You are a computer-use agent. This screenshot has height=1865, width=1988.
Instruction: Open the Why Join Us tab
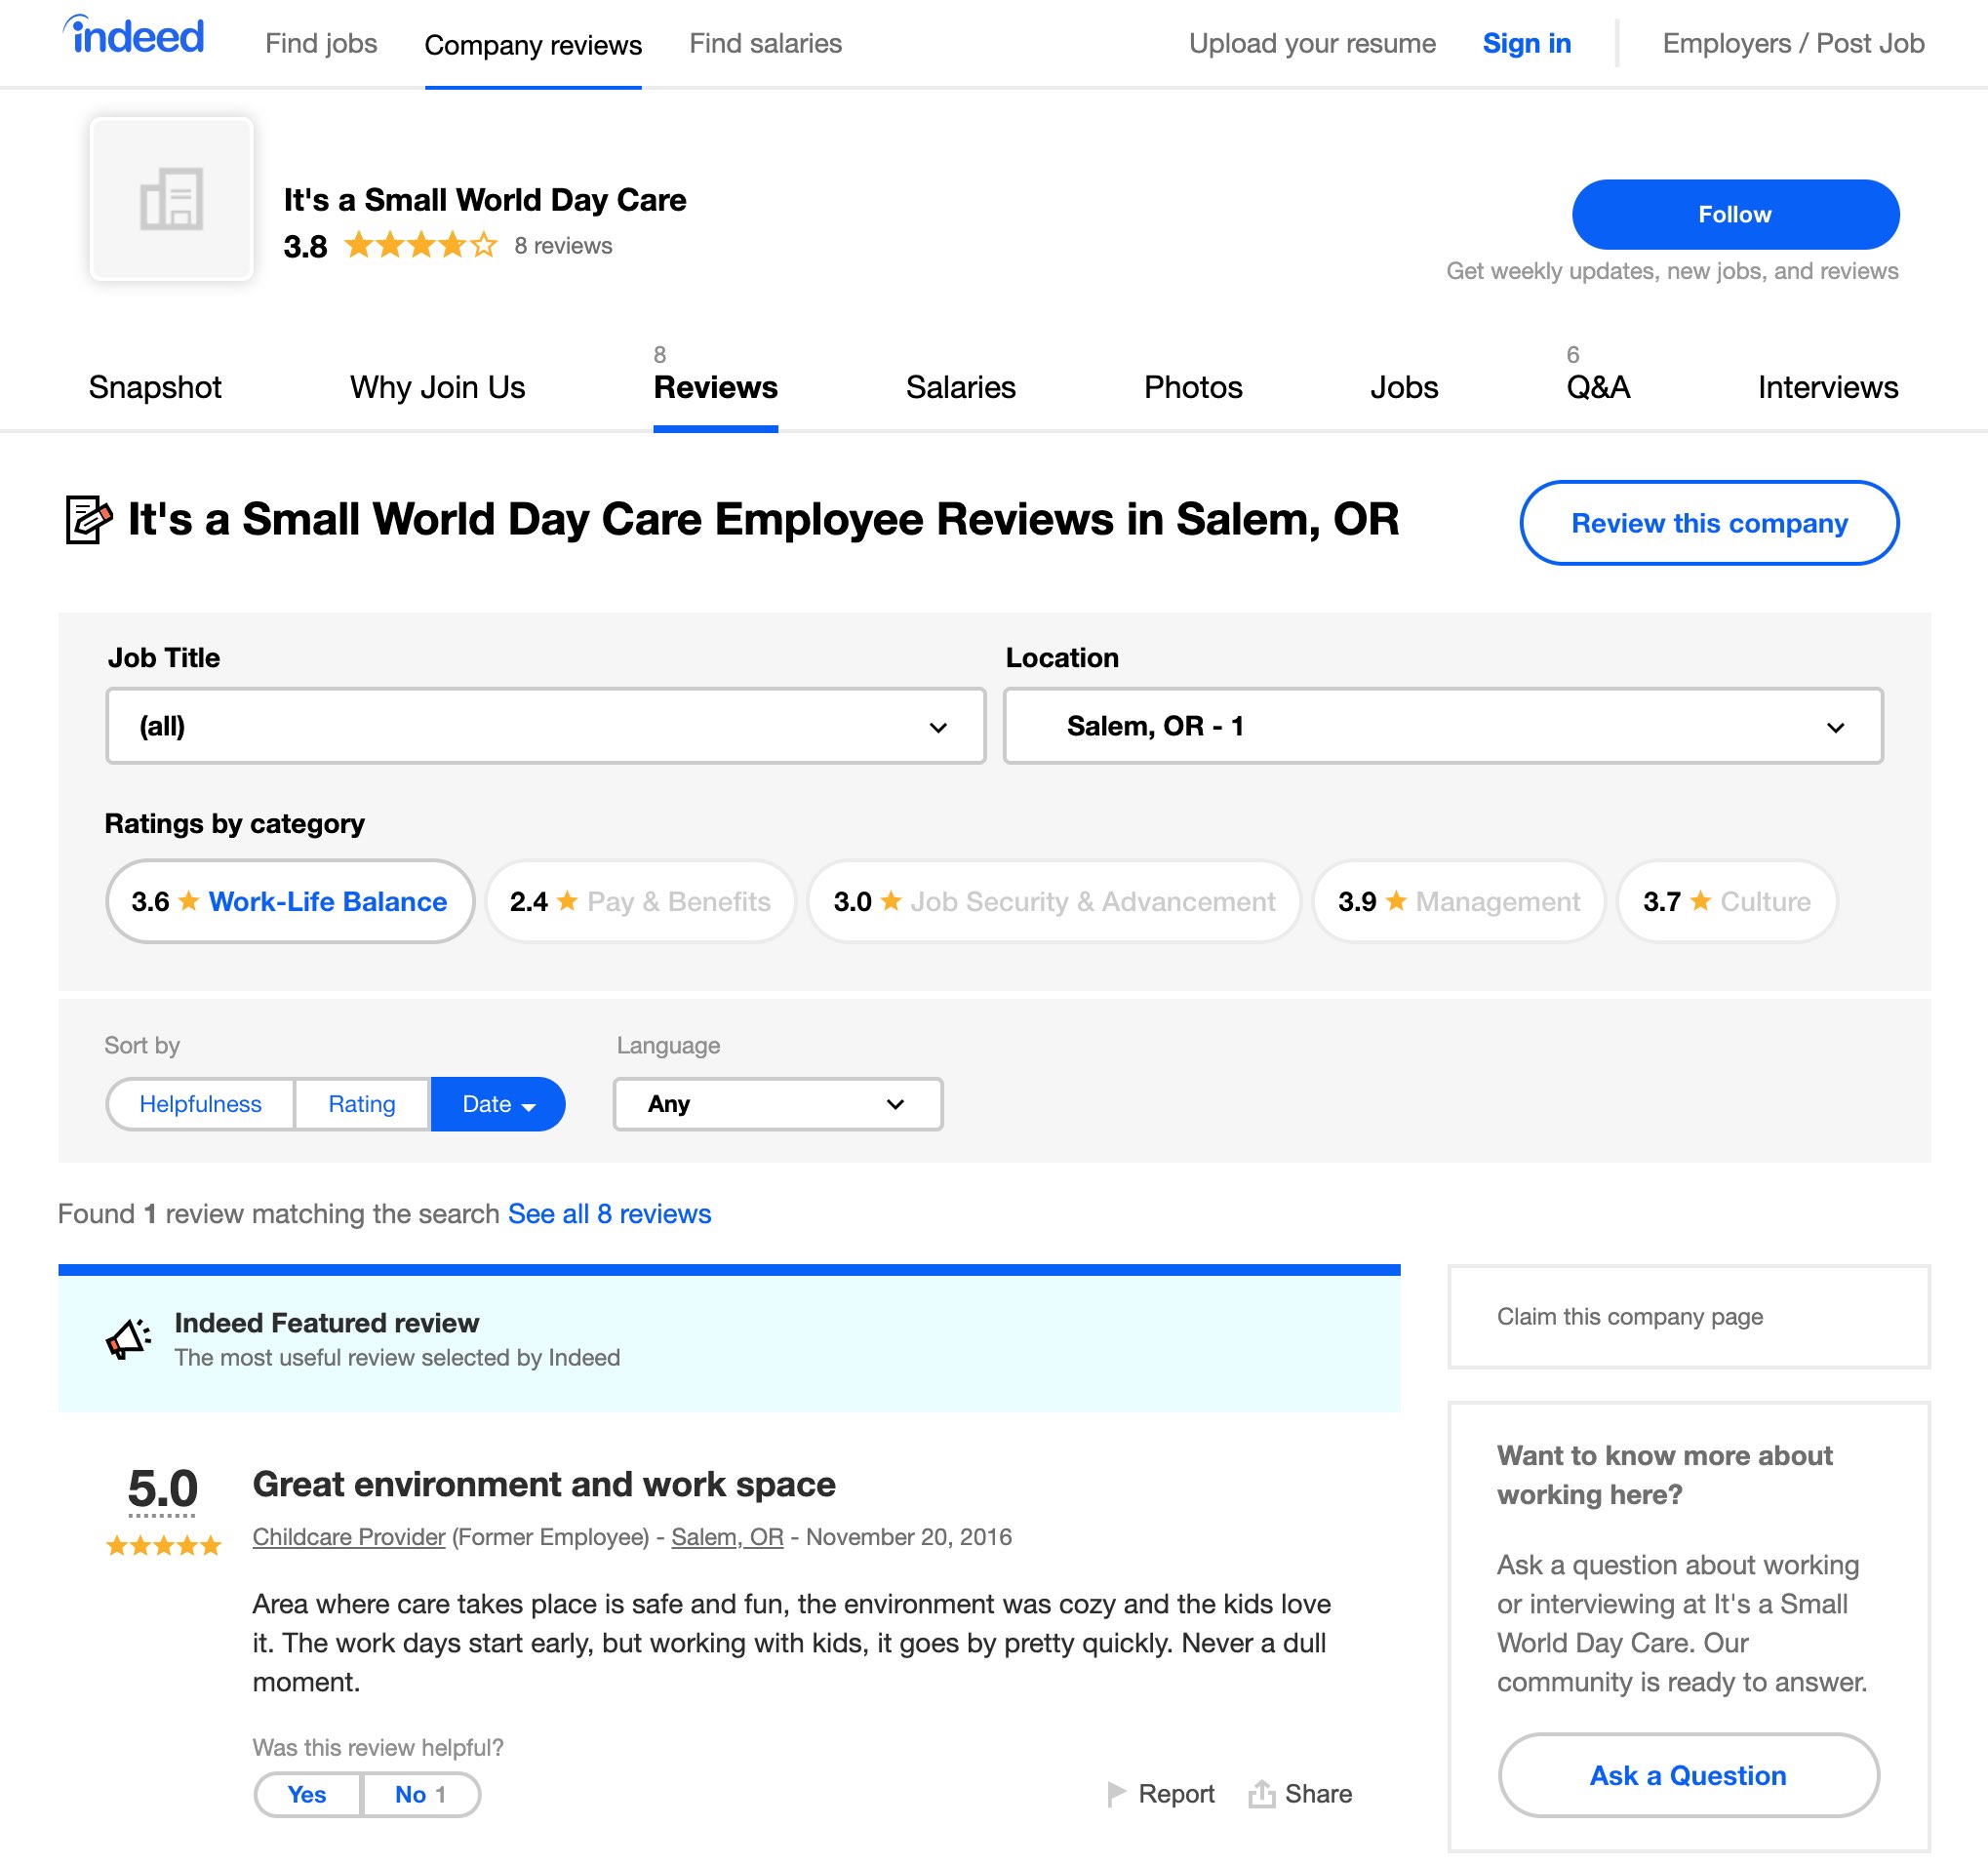pos(437,387)
